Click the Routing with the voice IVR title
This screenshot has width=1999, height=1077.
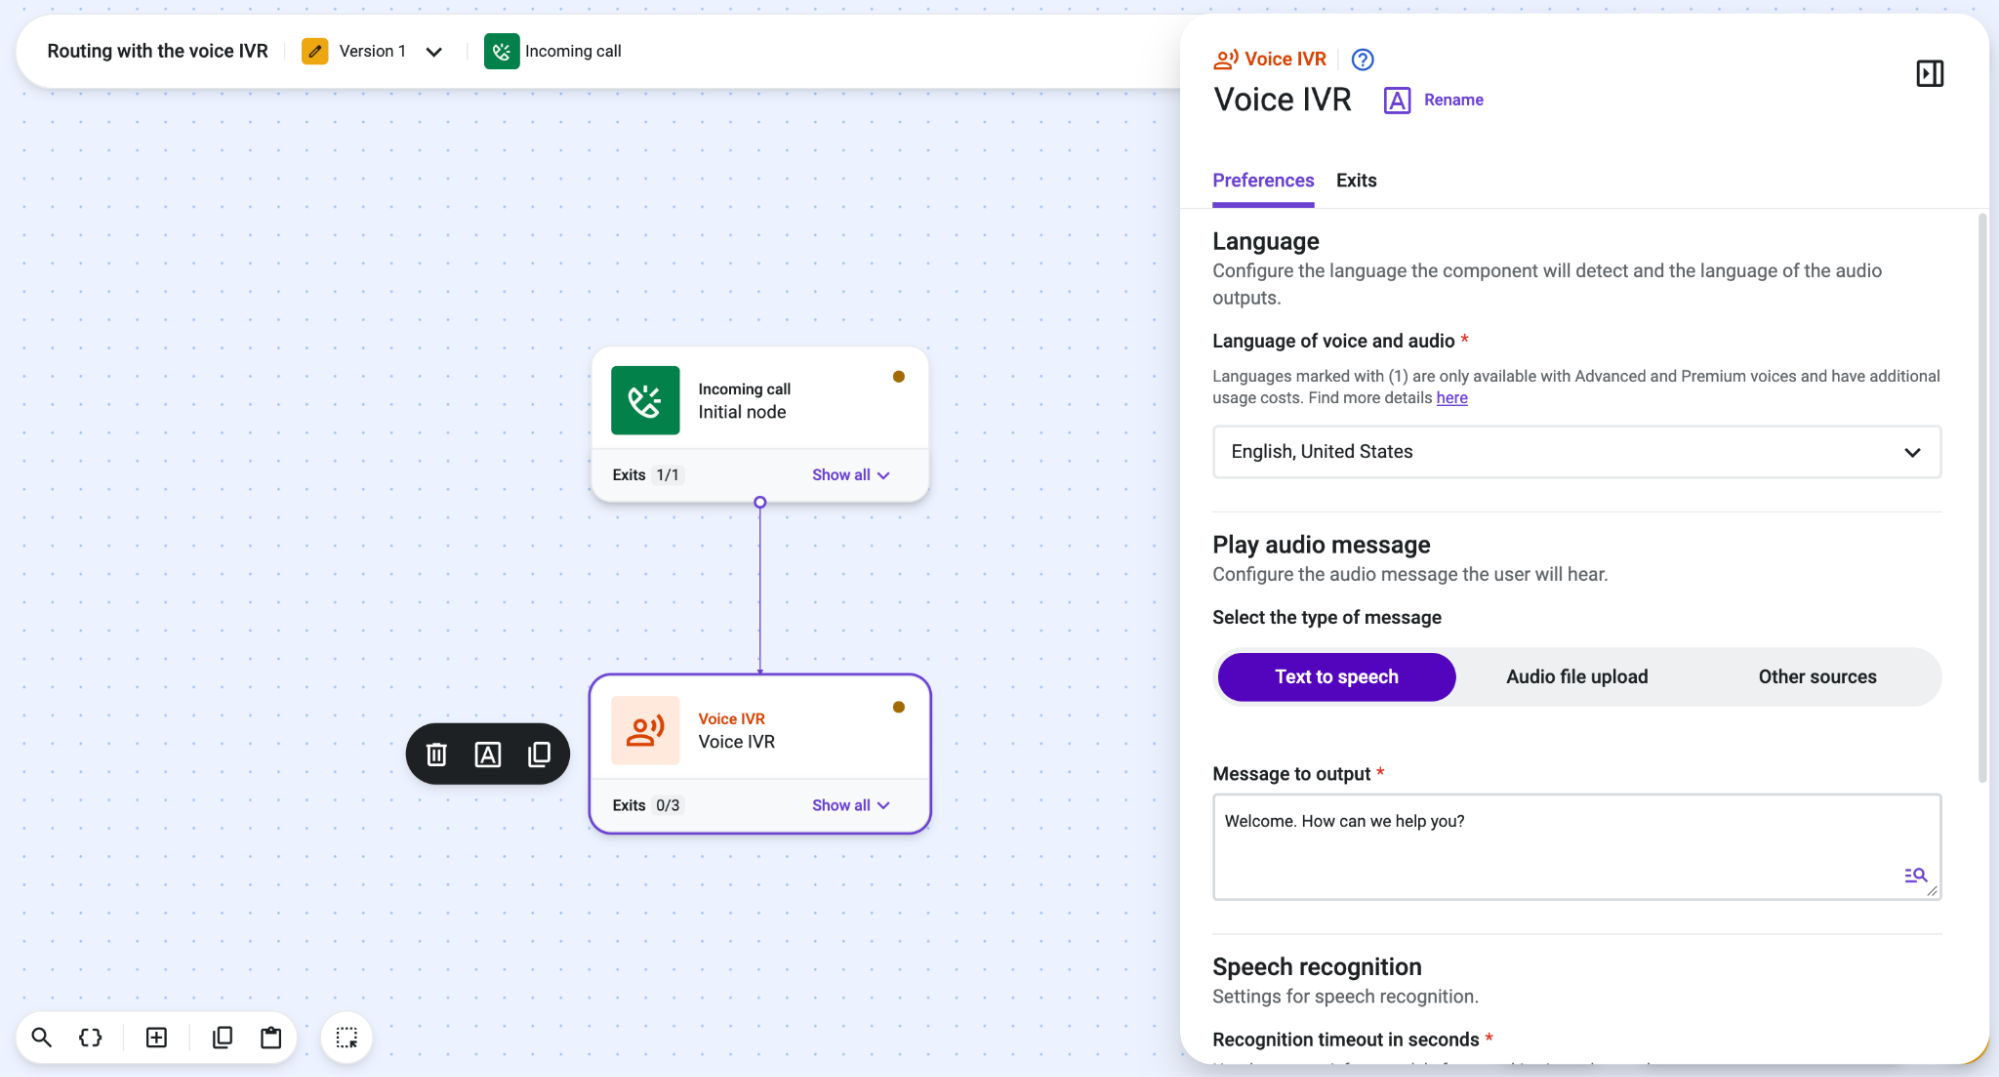(158, 51)
